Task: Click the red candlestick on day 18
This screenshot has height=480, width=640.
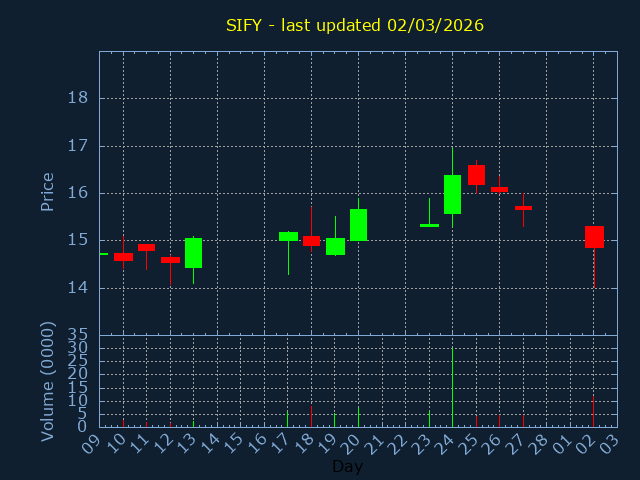Action: [x=311, y=241]
